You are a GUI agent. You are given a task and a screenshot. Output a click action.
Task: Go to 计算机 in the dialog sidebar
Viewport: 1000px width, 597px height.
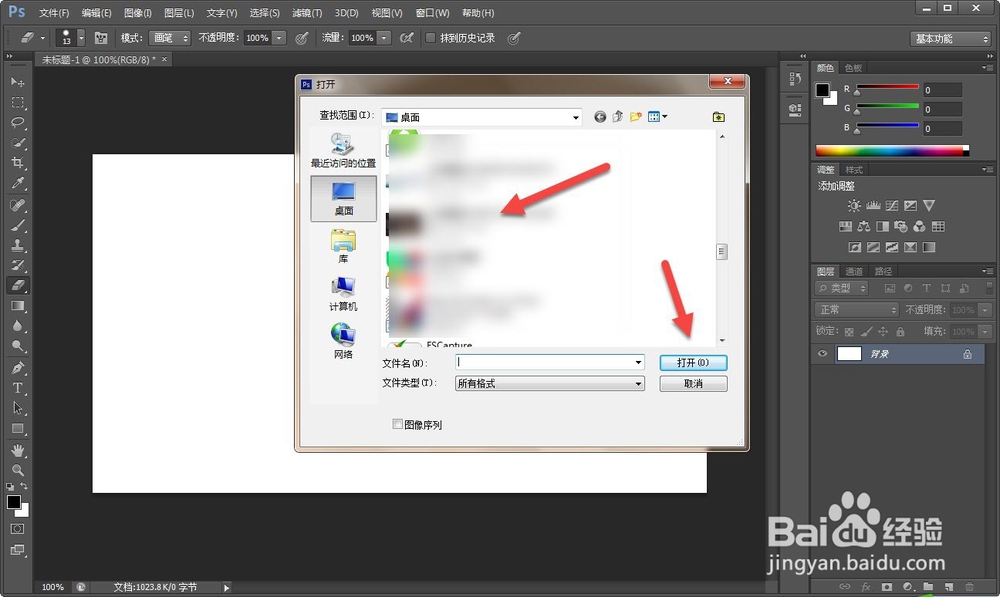(x=343, y=294)
